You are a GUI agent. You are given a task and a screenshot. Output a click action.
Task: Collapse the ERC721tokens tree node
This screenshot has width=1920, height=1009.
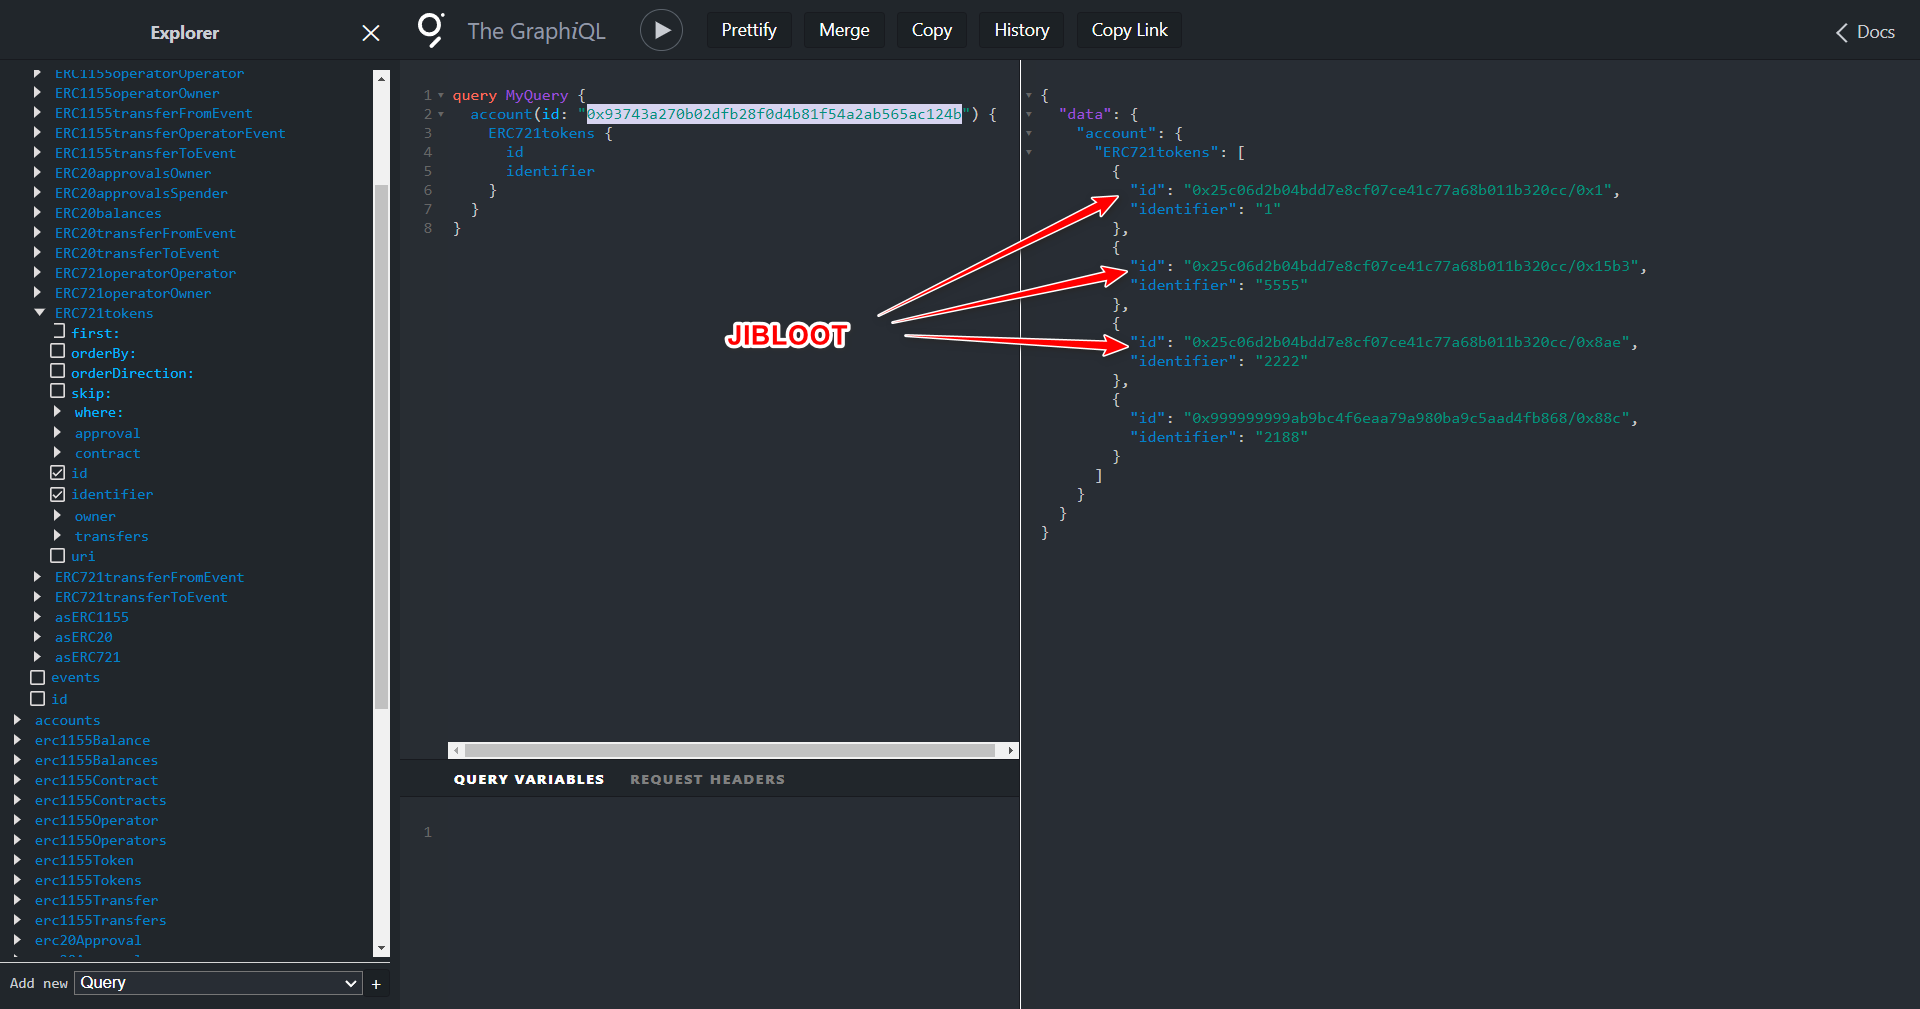tap(39, 313)
